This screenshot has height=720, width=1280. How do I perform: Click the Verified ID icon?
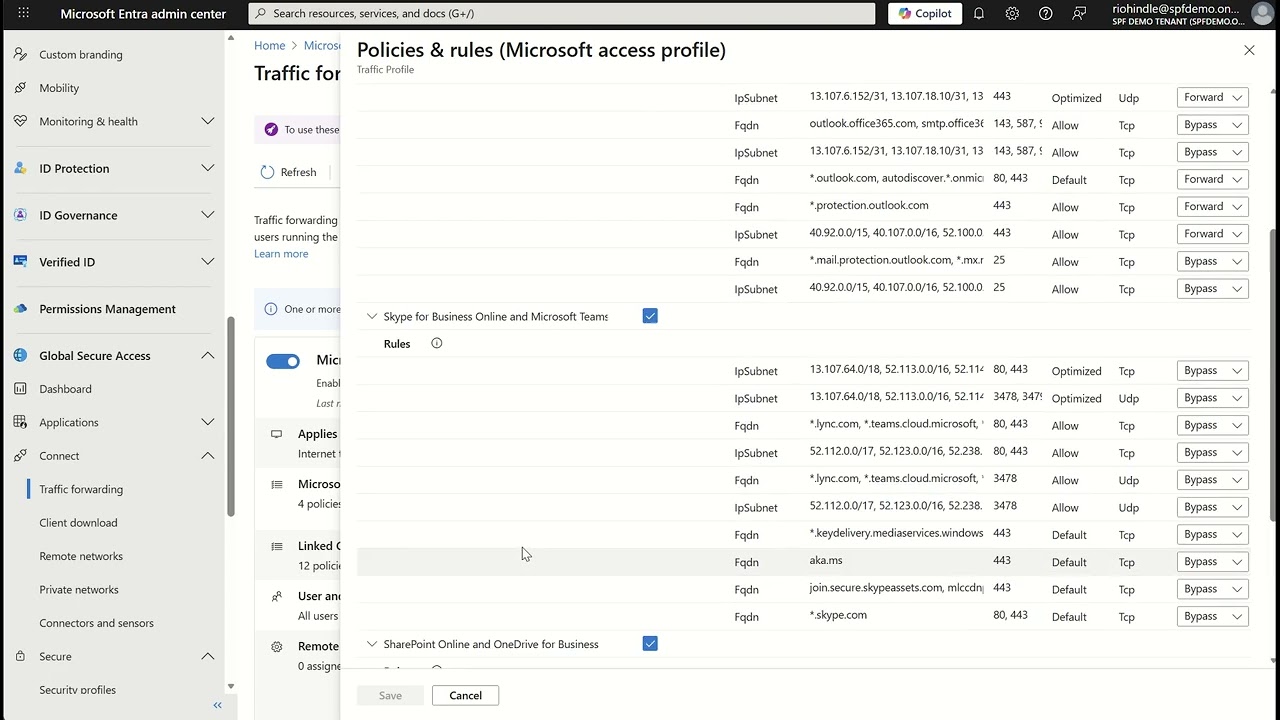(x=20, y=262)
